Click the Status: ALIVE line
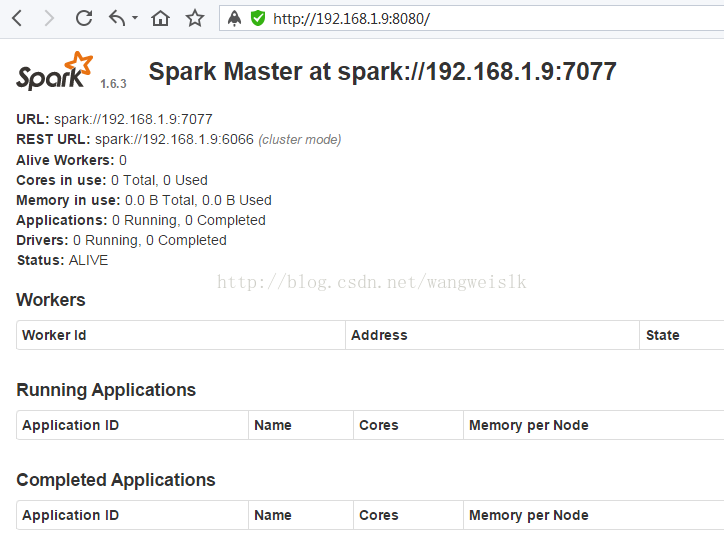Screen dimensions: 724x543 pyautogui.click(x=62, y=260)
